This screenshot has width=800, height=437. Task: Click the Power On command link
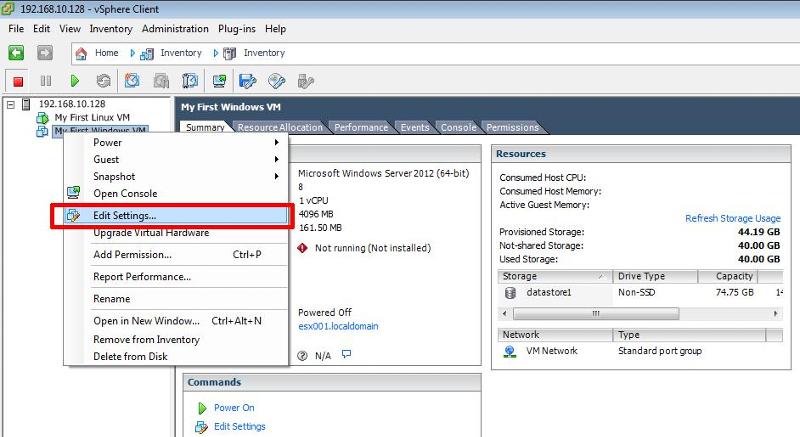click(234, 407)
